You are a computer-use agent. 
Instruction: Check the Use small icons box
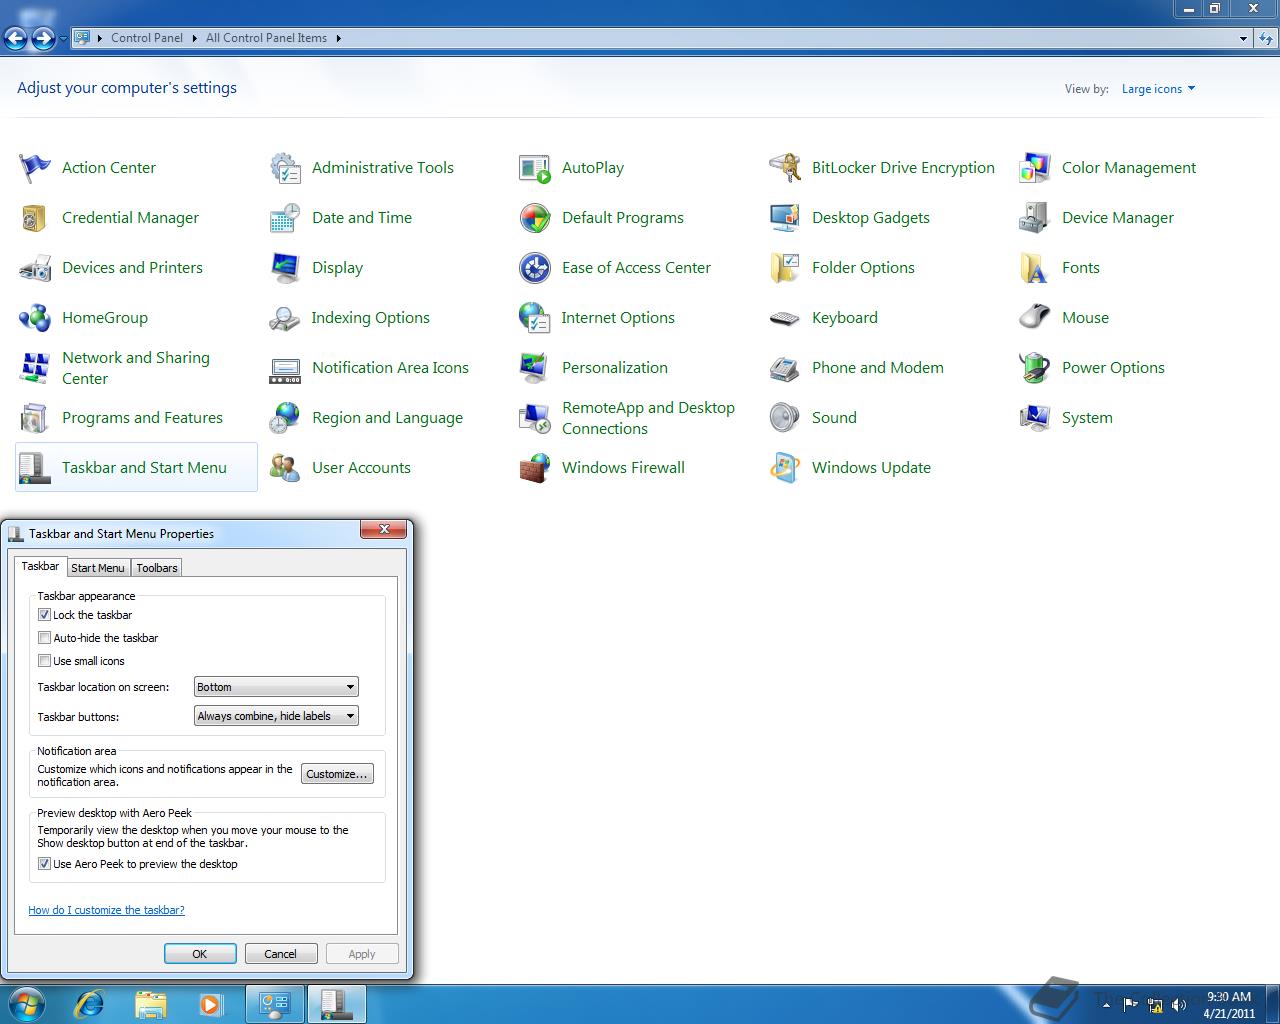point(44,660)
